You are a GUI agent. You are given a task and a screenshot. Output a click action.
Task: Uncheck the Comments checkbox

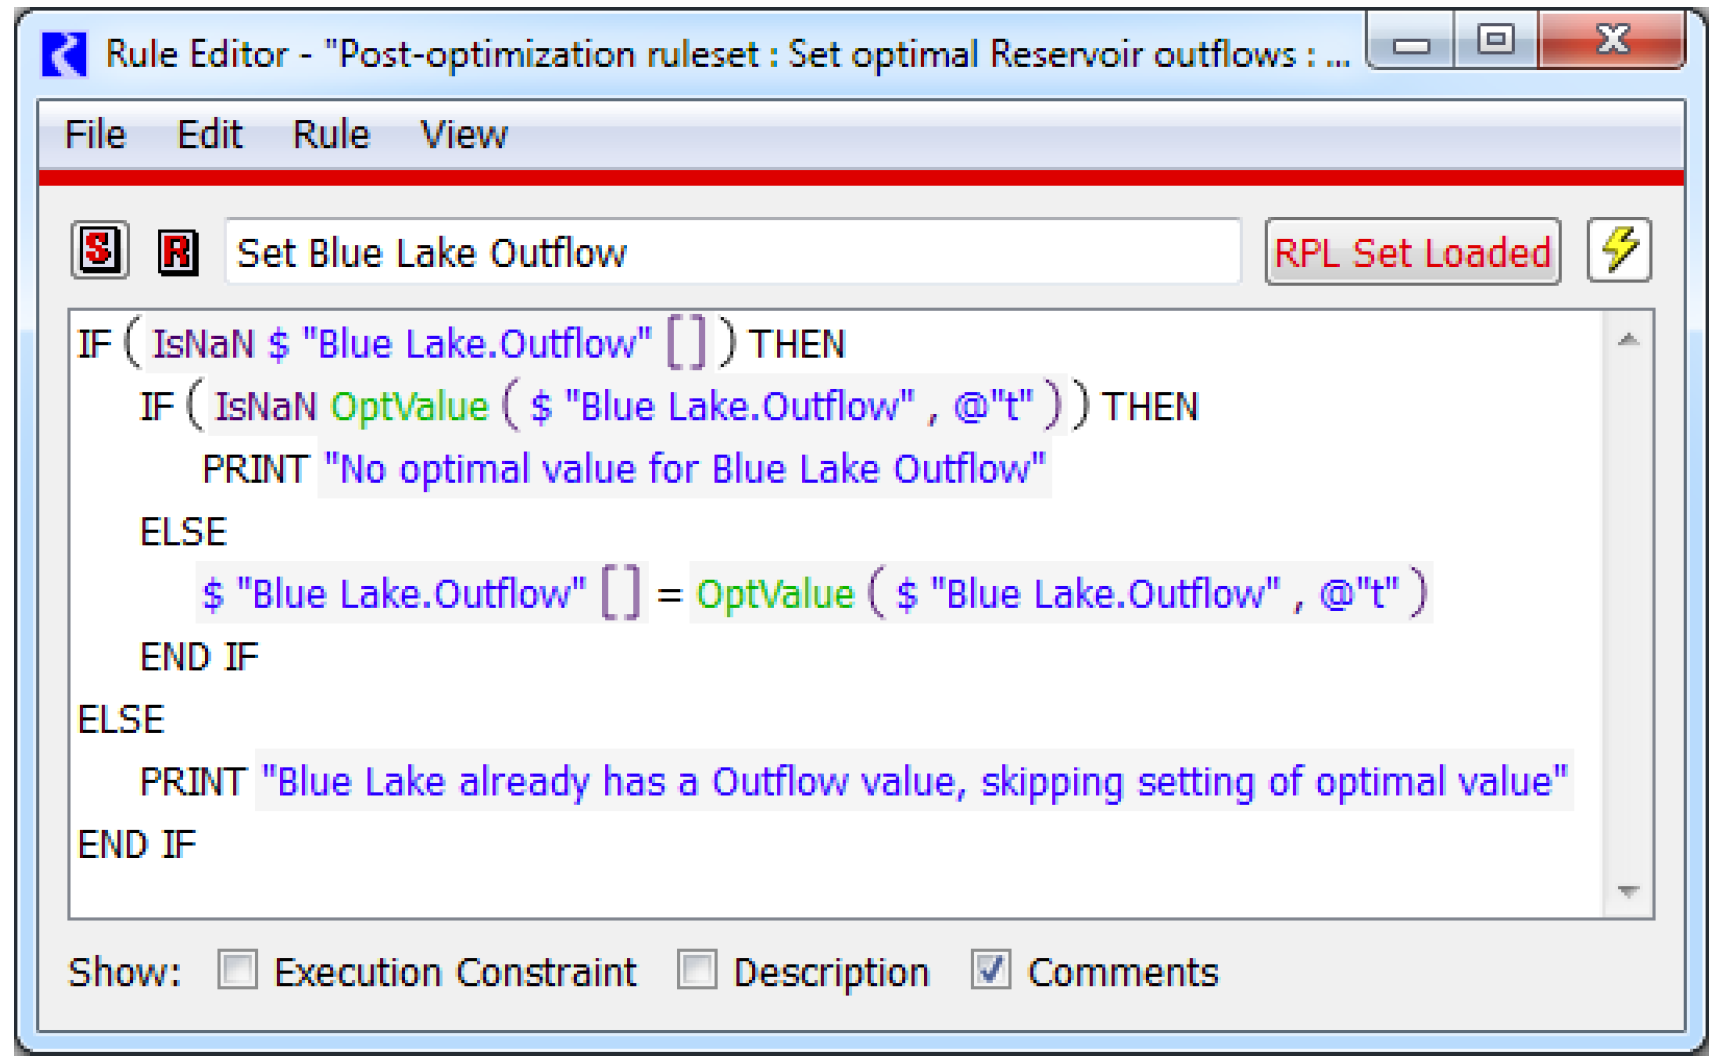pyautogui.click(x=990, y=970)
